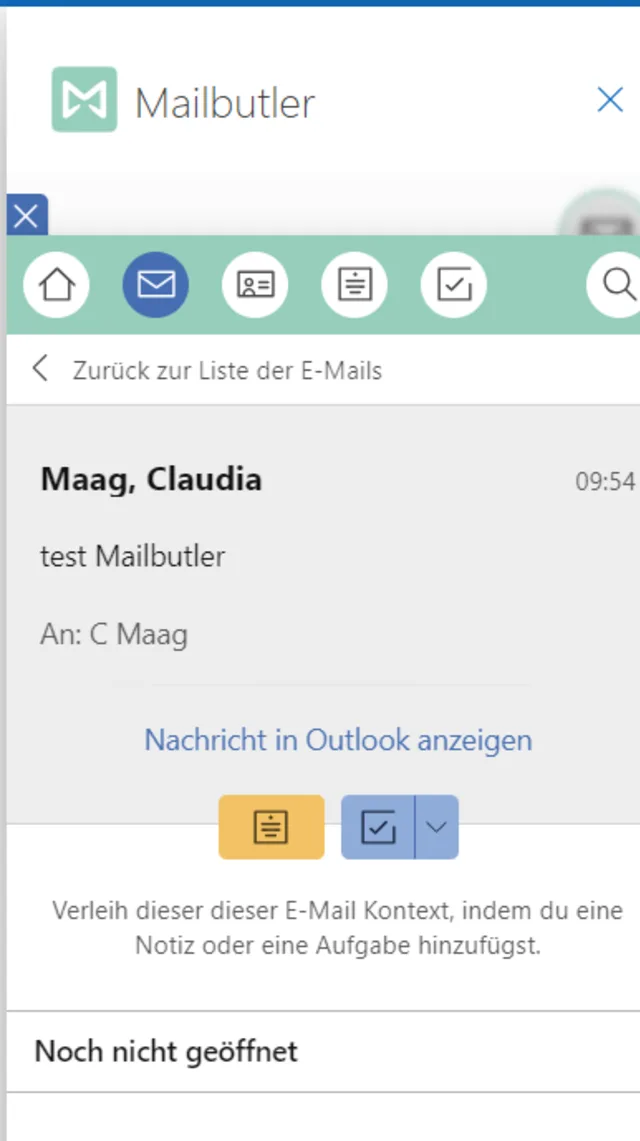Click "Nachricht in Outlook anzeigen" link

[x=338, y=740]
